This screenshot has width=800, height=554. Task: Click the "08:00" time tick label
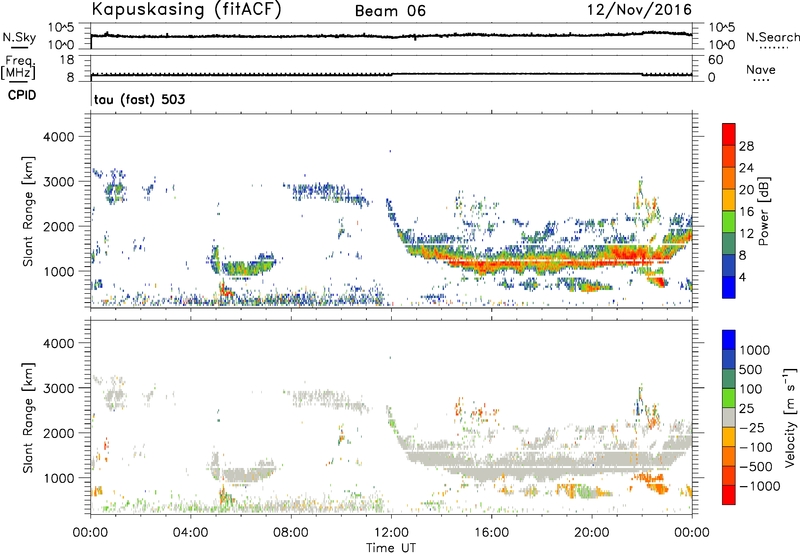click(x=291, y=533)
